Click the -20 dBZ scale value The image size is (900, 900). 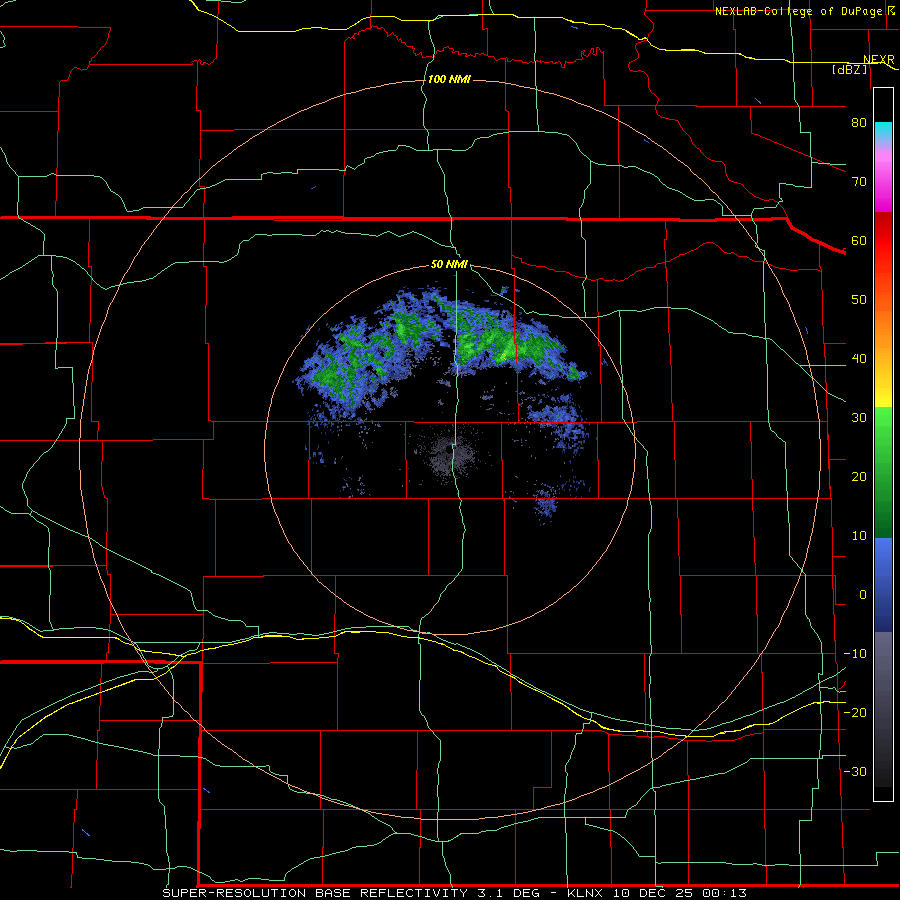tap(855, 712)
